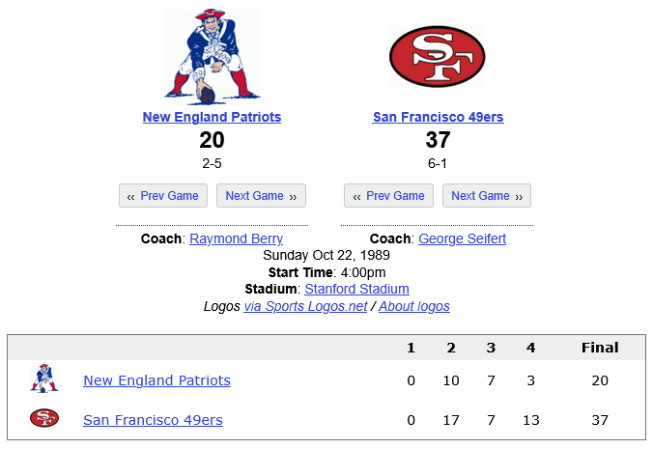Open coach George Seifert's page
This screenshot has height=450, width=654.
pos(462,239)
